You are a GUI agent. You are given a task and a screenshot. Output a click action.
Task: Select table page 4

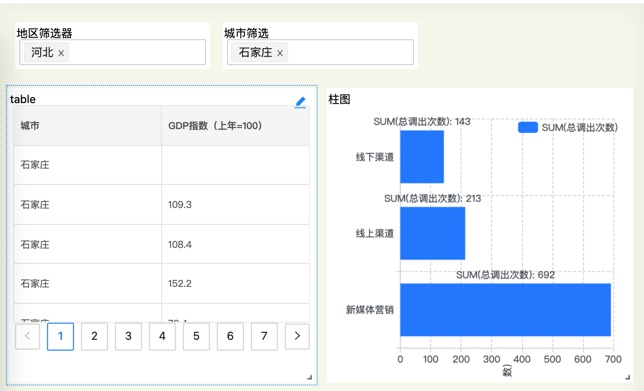click(x=162, y=336)
